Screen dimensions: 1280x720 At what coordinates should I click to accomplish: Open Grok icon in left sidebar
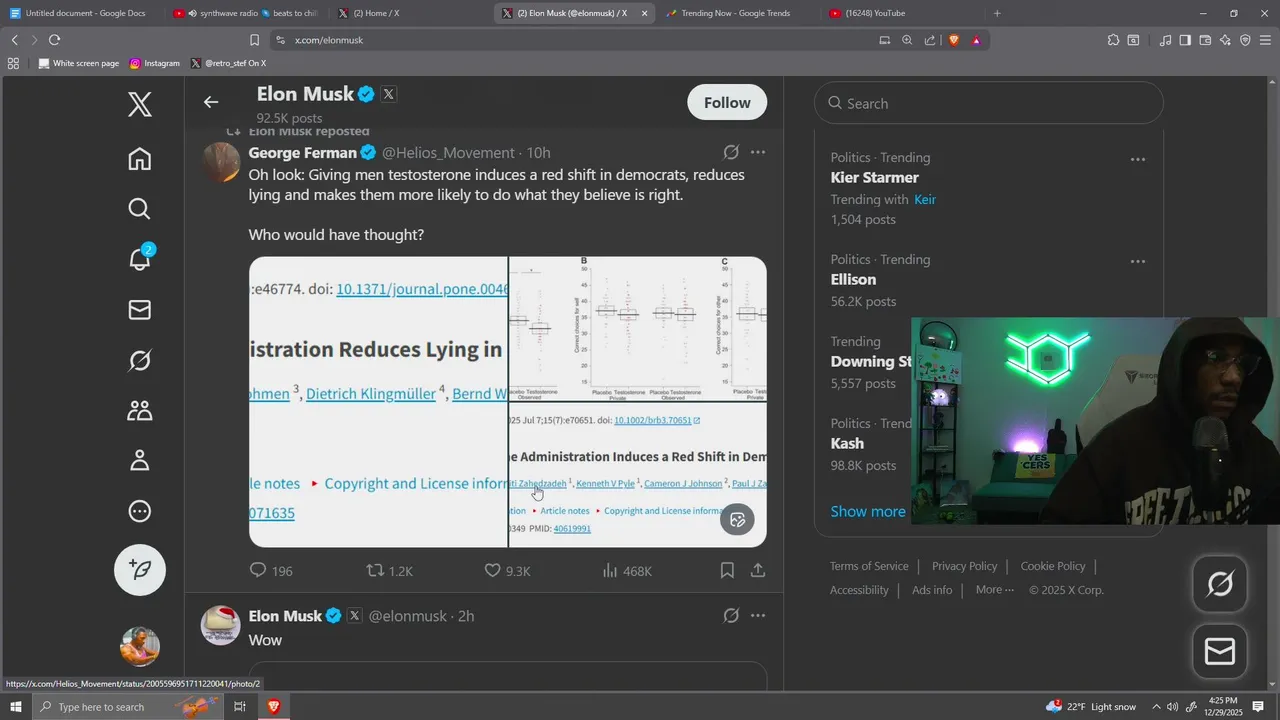(x=140, y=360)
